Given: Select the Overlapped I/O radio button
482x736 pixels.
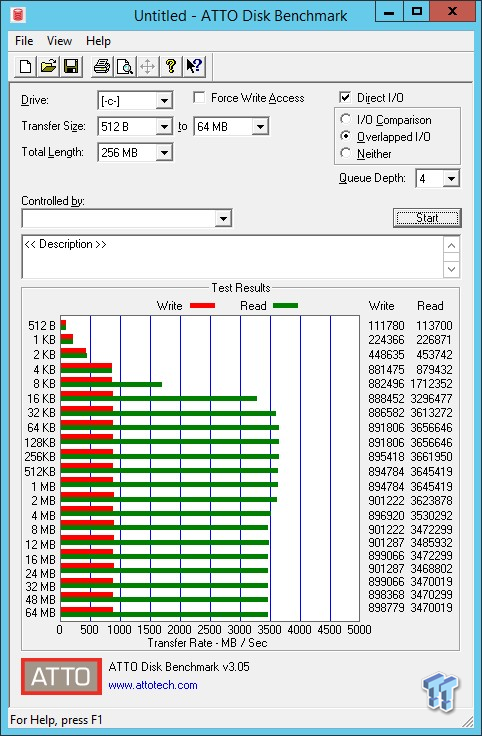Looking at the screenshot, I should click(345, 136).
